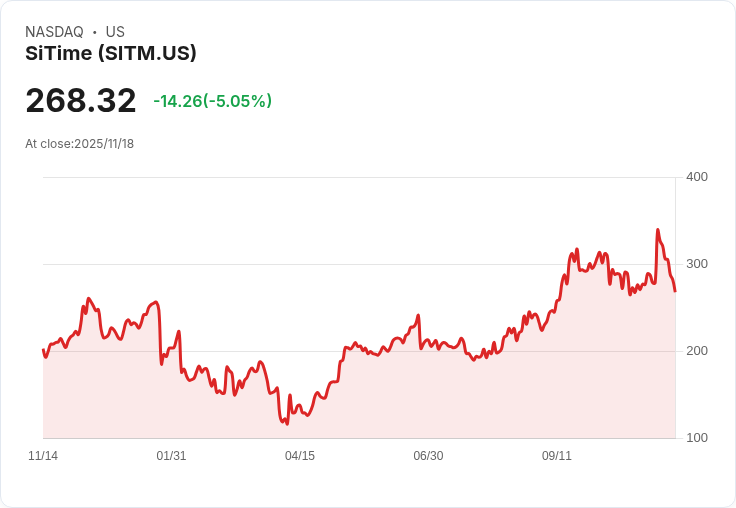Select the SiTime (SITM.US) title
The width and height of the screenshot is (736, 508).
point(111,53)
